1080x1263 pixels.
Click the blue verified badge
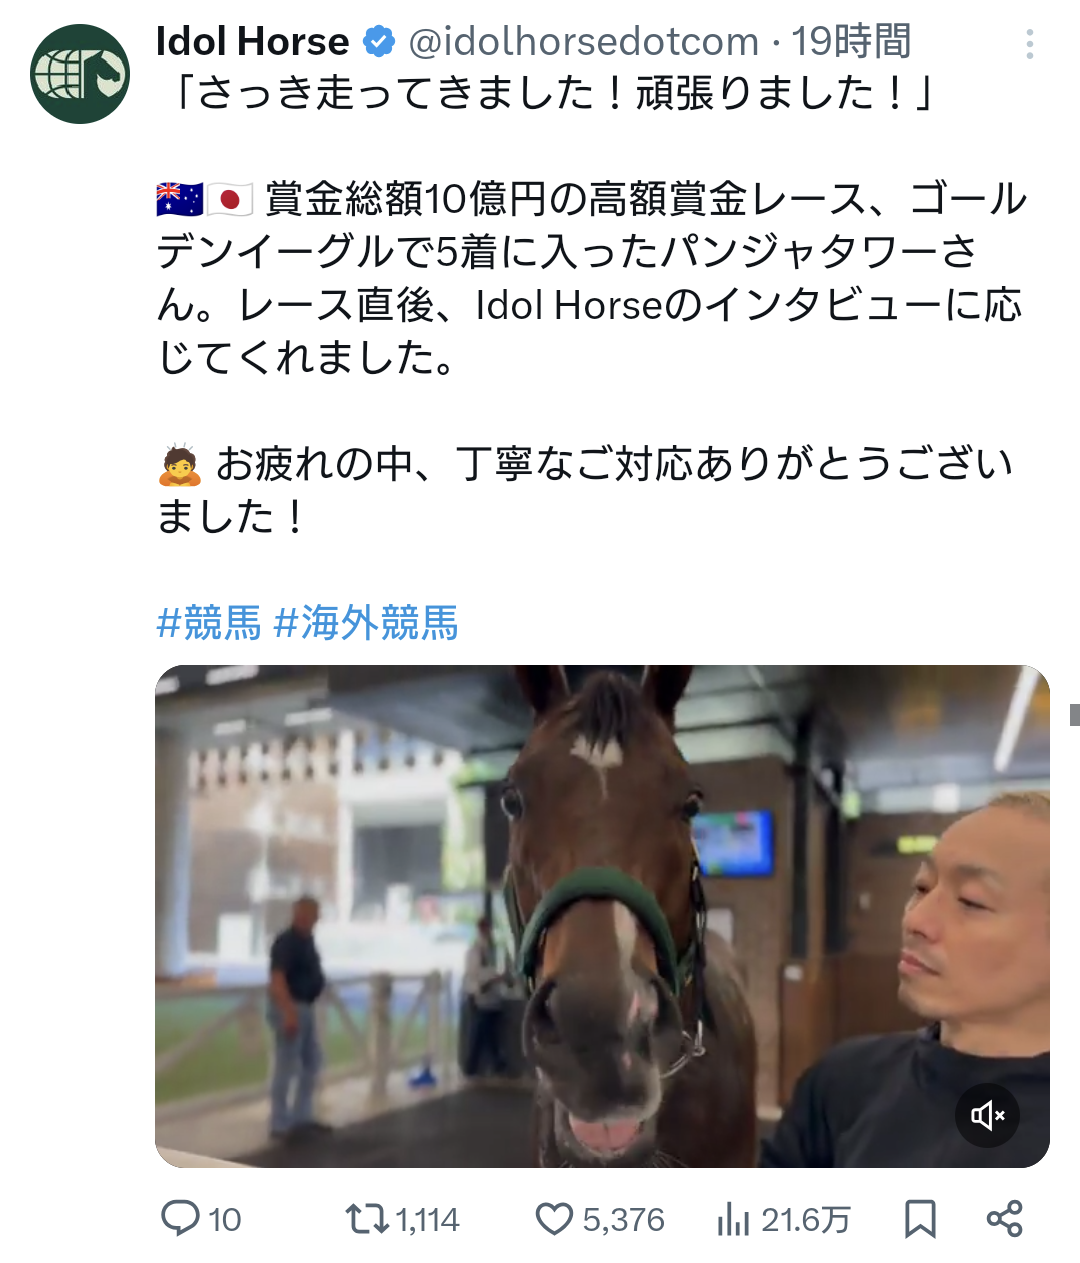coord(378,42)
